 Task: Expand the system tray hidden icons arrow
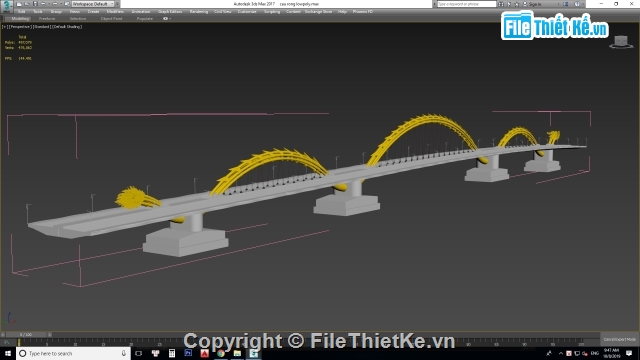point(561,353)
